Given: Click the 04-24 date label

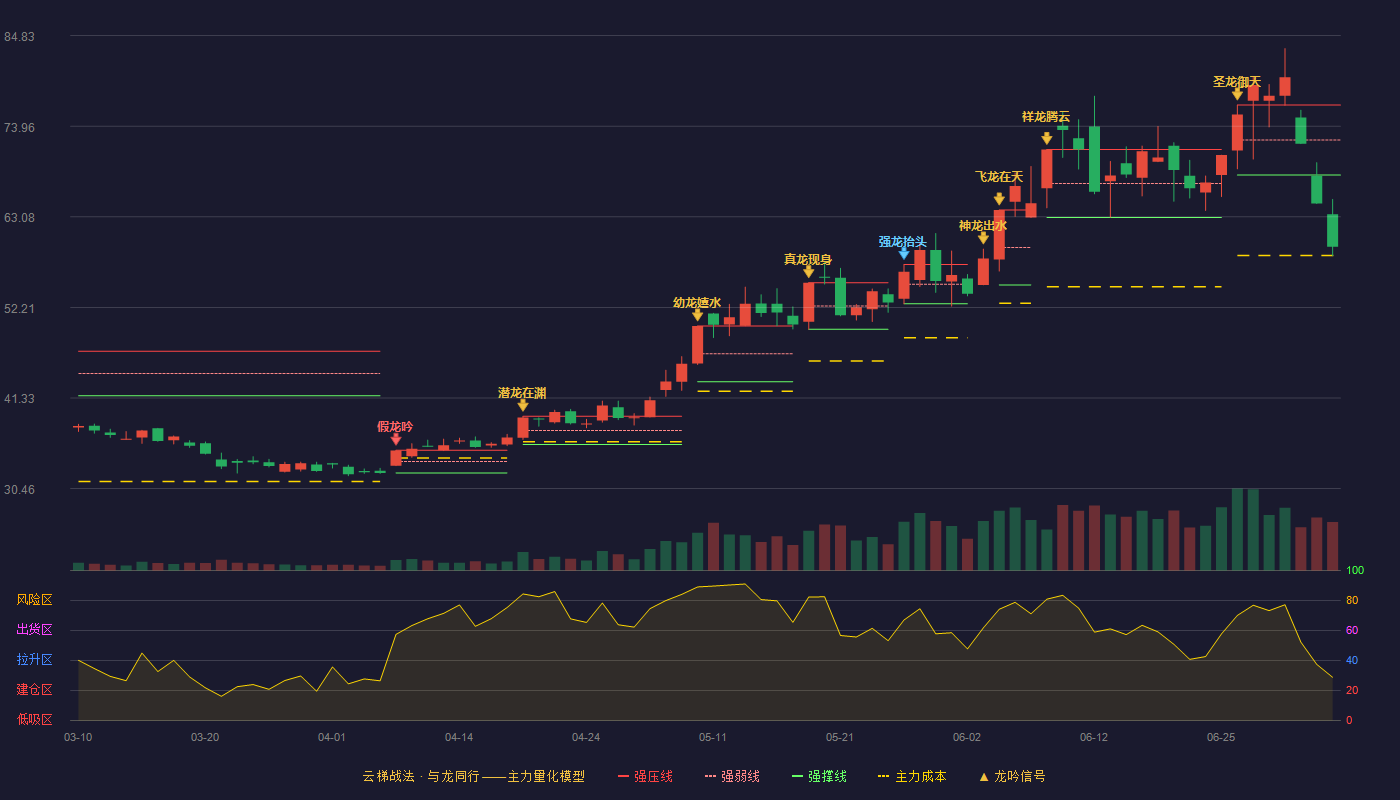Looking at the screenshot, I should pos(586,737).
